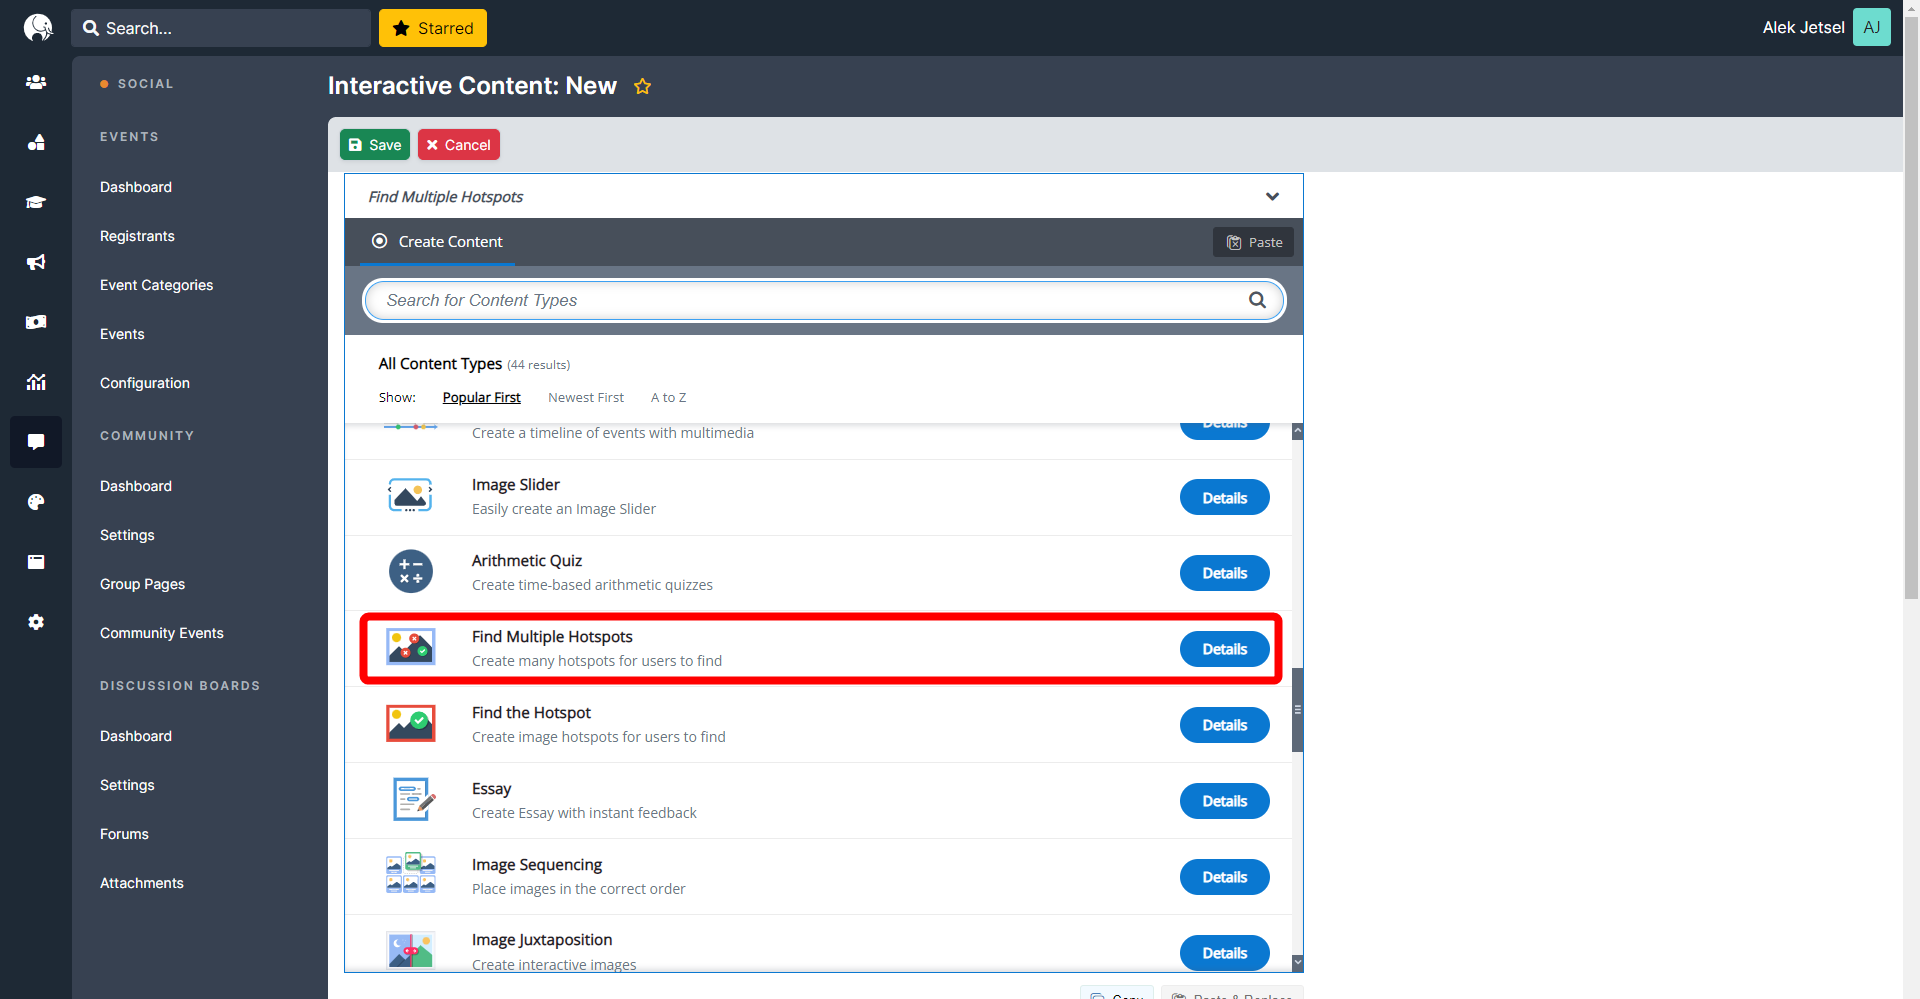This screenshot has height=999, width=1920.
Task: Open the chart analytics sidebar icon
Action: click(x=36, y=382)
